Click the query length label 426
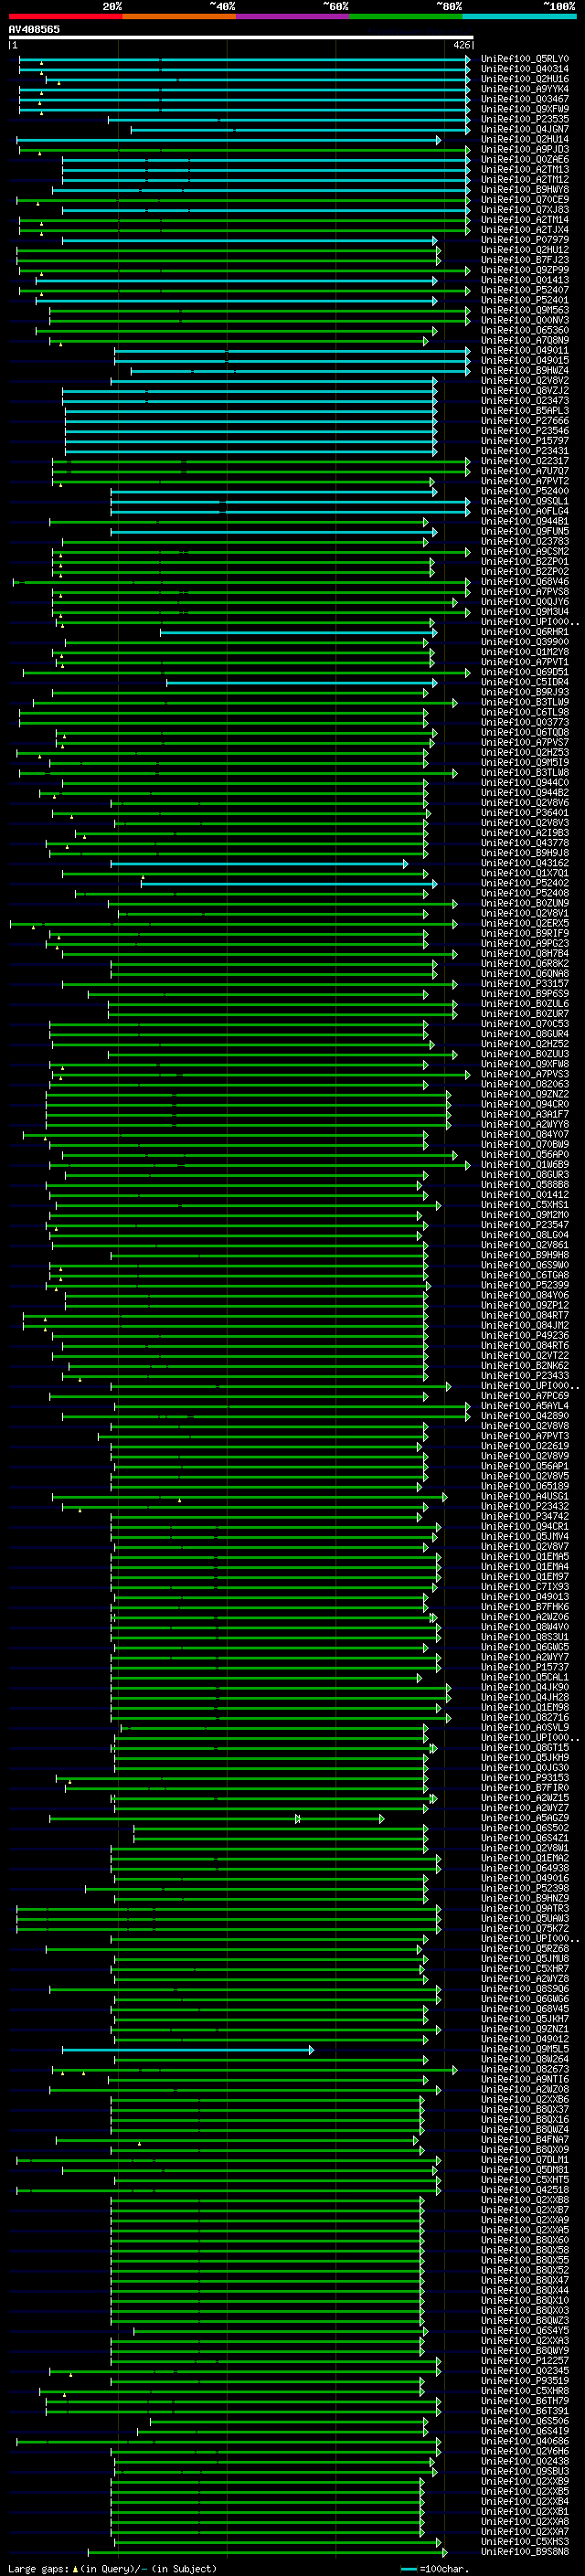 pyautogui.click(x=461, y=45)
